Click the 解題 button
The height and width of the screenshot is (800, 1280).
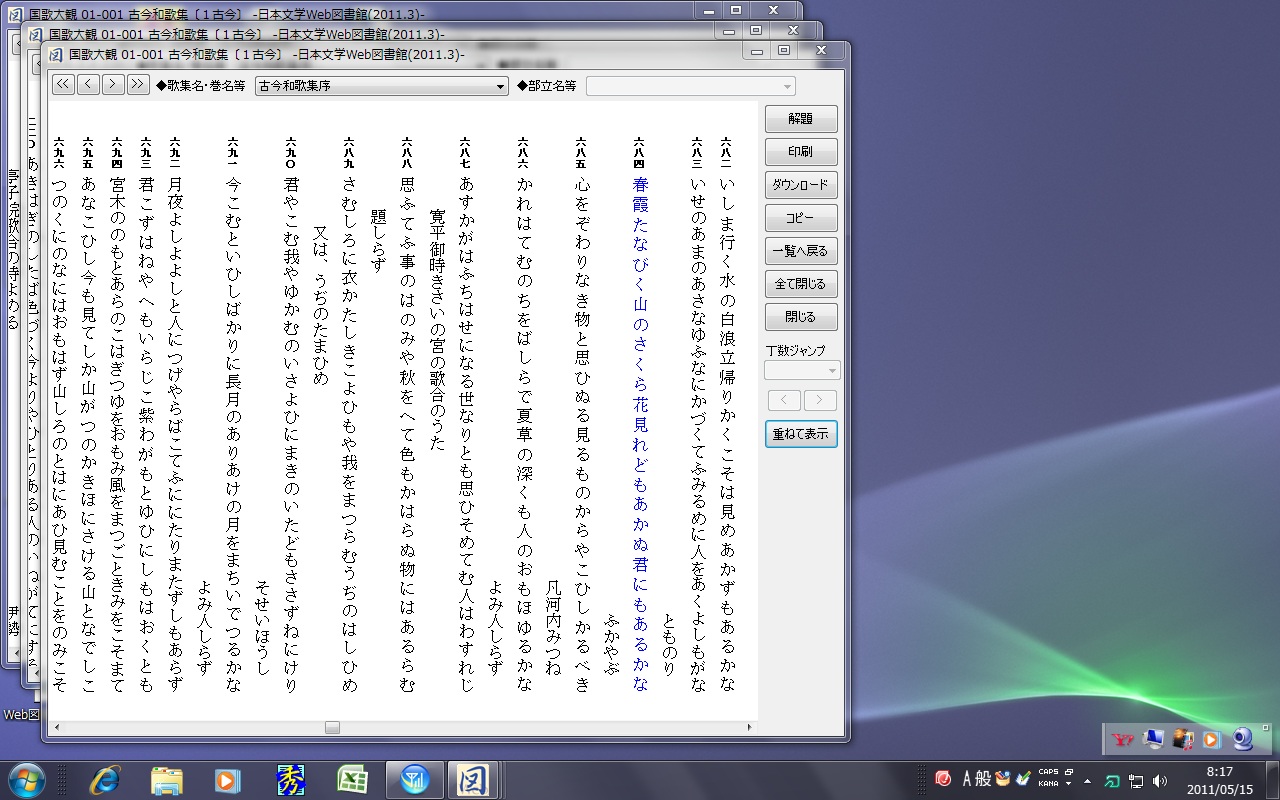801,118
